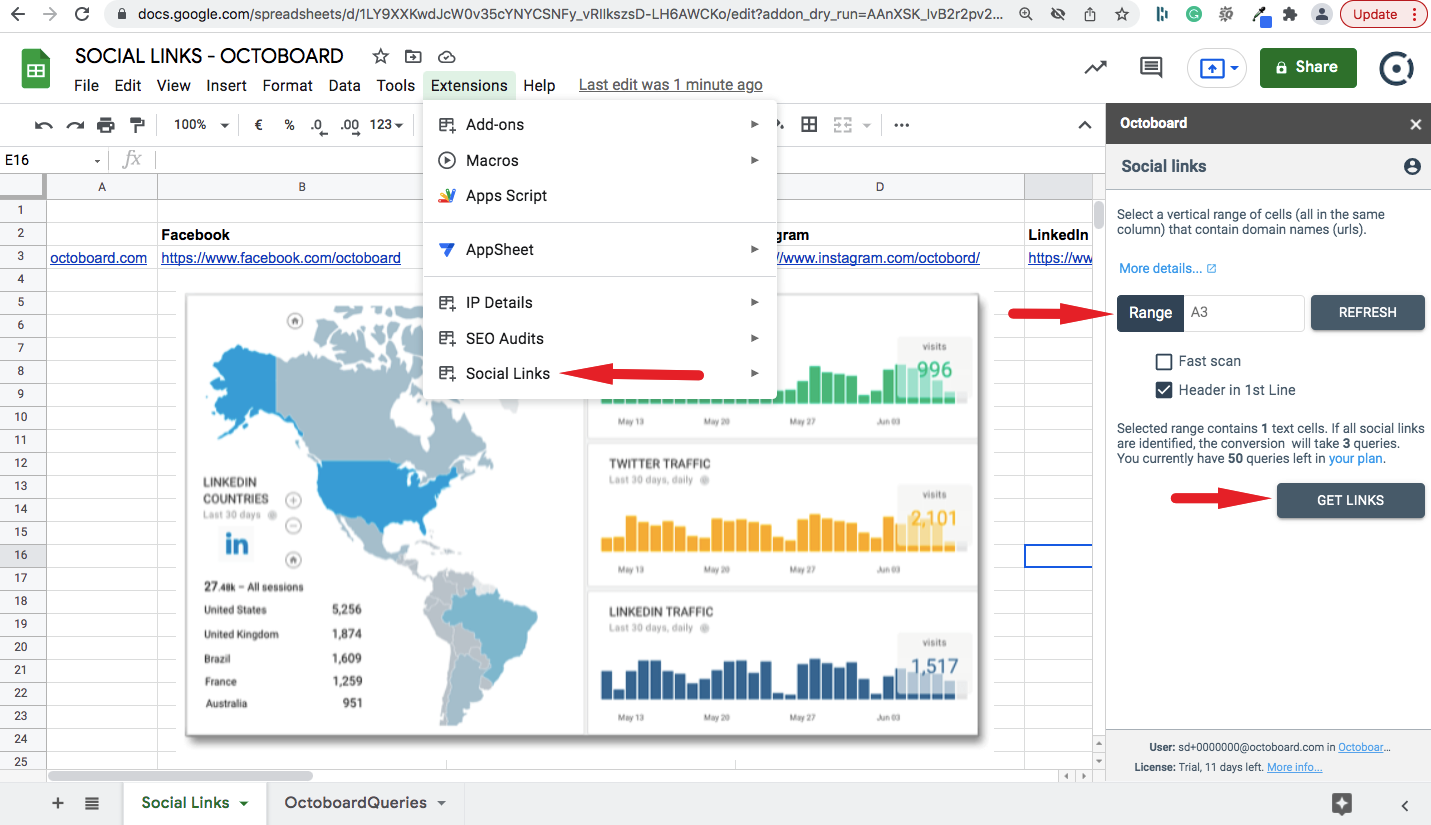This screenshot has height=825, width=1431.
Task: Open the OctoboardQueries tab arrow
Action: 442,803
